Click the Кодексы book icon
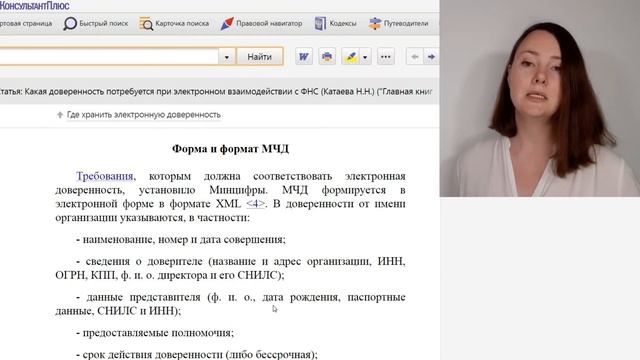The width and height of the screenshot is (640, 360). 320,24
